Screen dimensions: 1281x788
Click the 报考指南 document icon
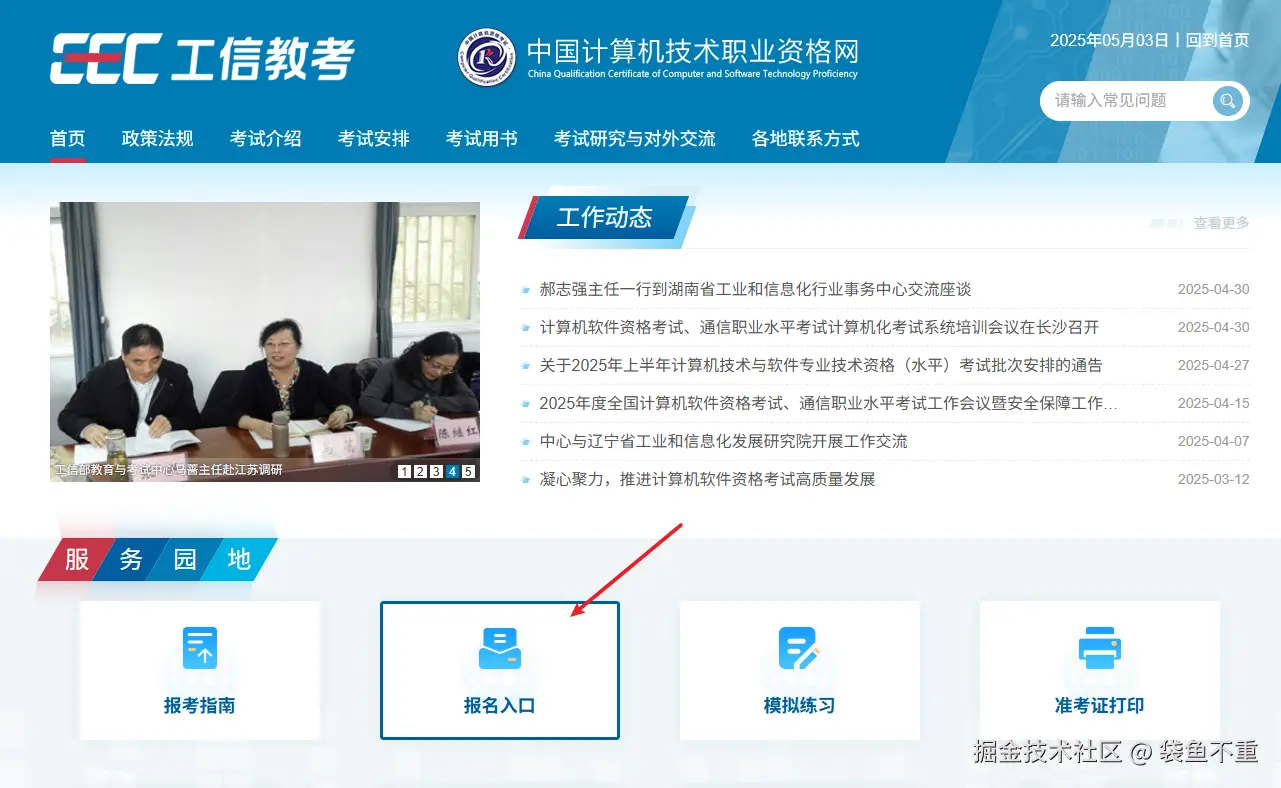[200, 648]
